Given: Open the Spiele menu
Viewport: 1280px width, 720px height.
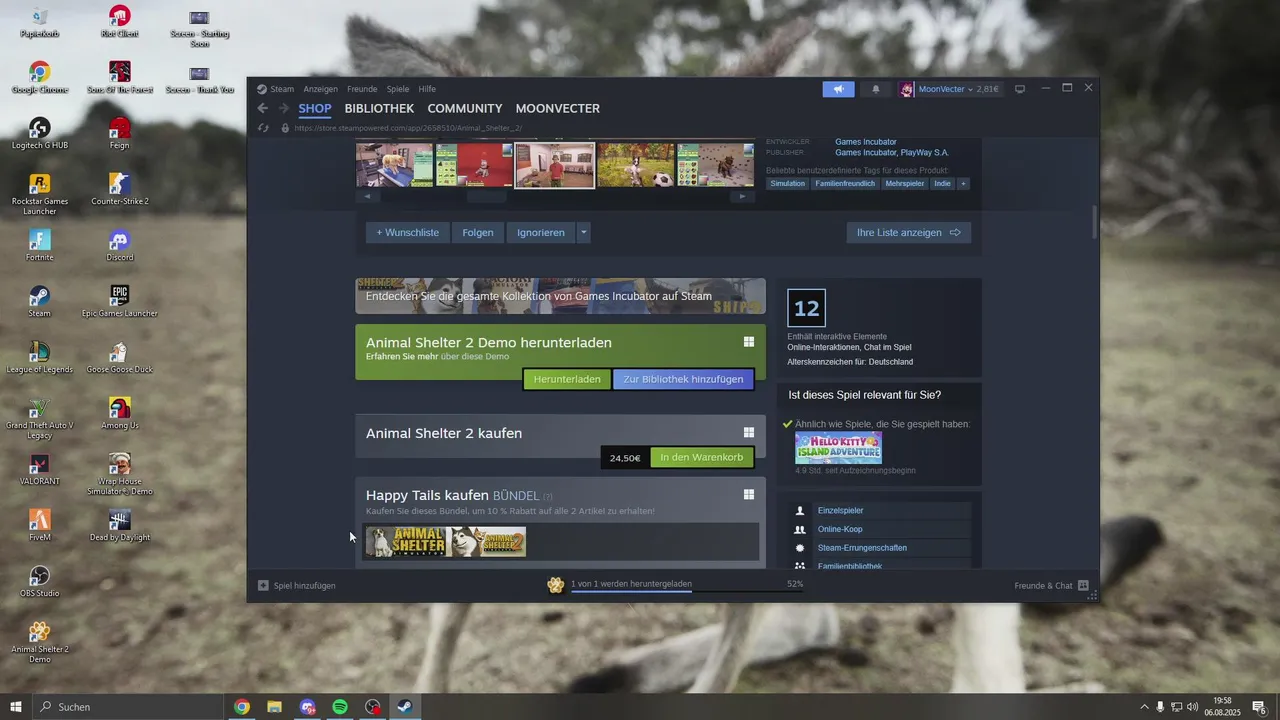Looking at the screenshot, I should click(398, 89).
